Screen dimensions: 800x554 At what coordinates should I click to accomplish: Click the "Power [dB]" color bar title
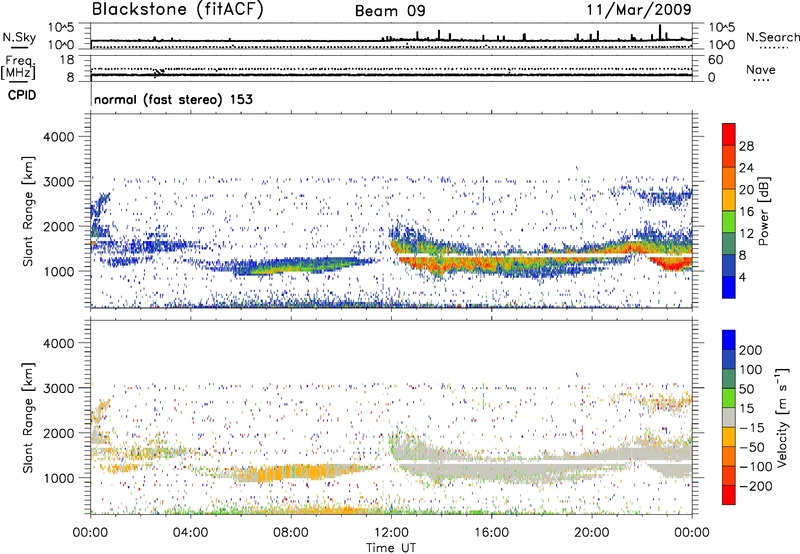tap(763, 211)
